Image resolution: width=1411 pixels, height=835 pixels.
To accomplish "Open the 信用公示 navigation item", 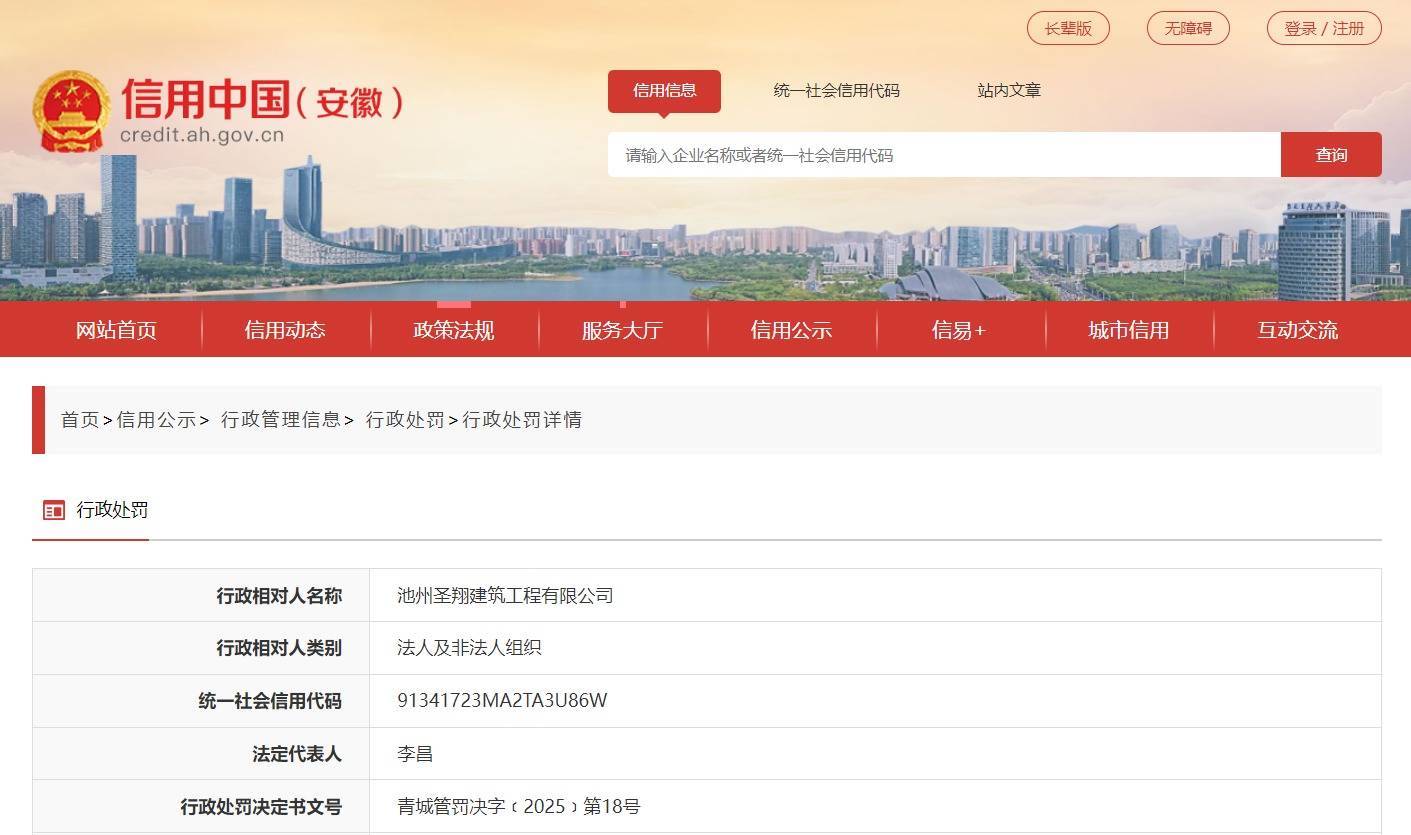I will click(x=792, y=329).
